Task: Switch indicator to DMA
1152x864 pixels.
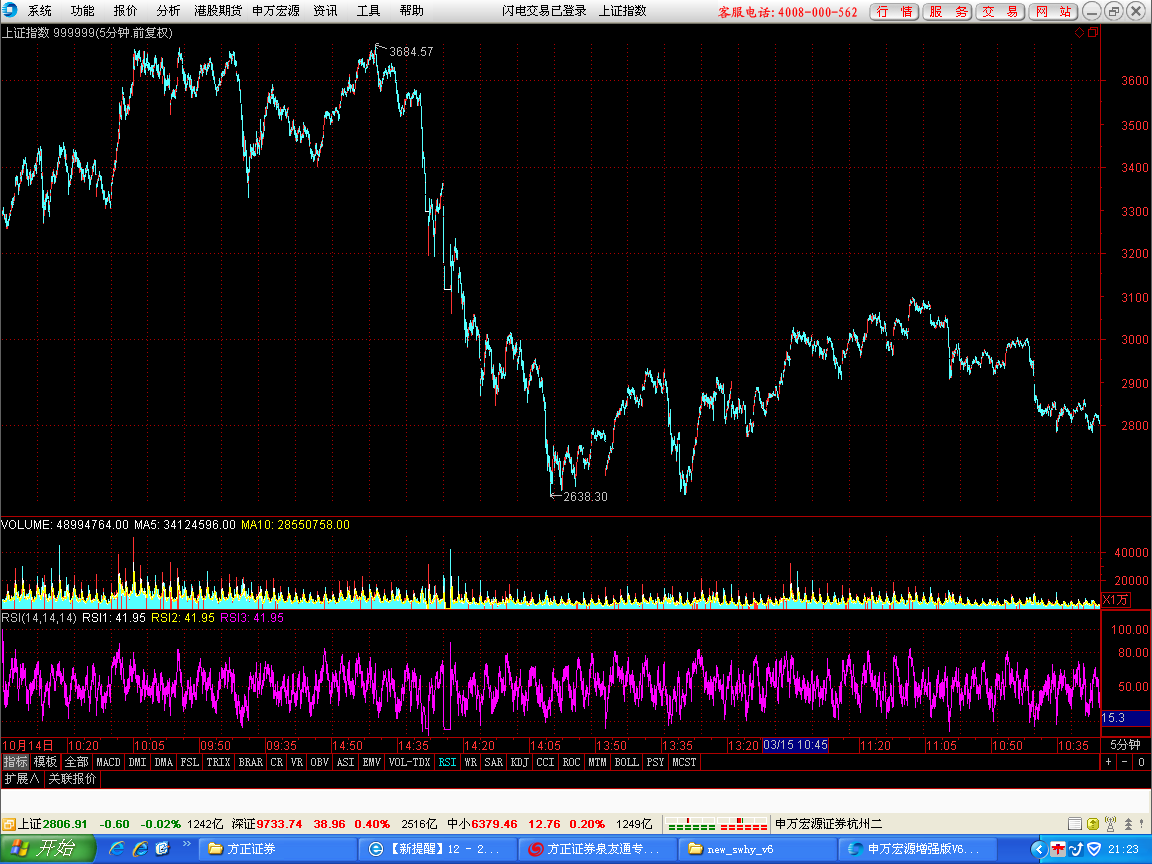Action: 164,762
